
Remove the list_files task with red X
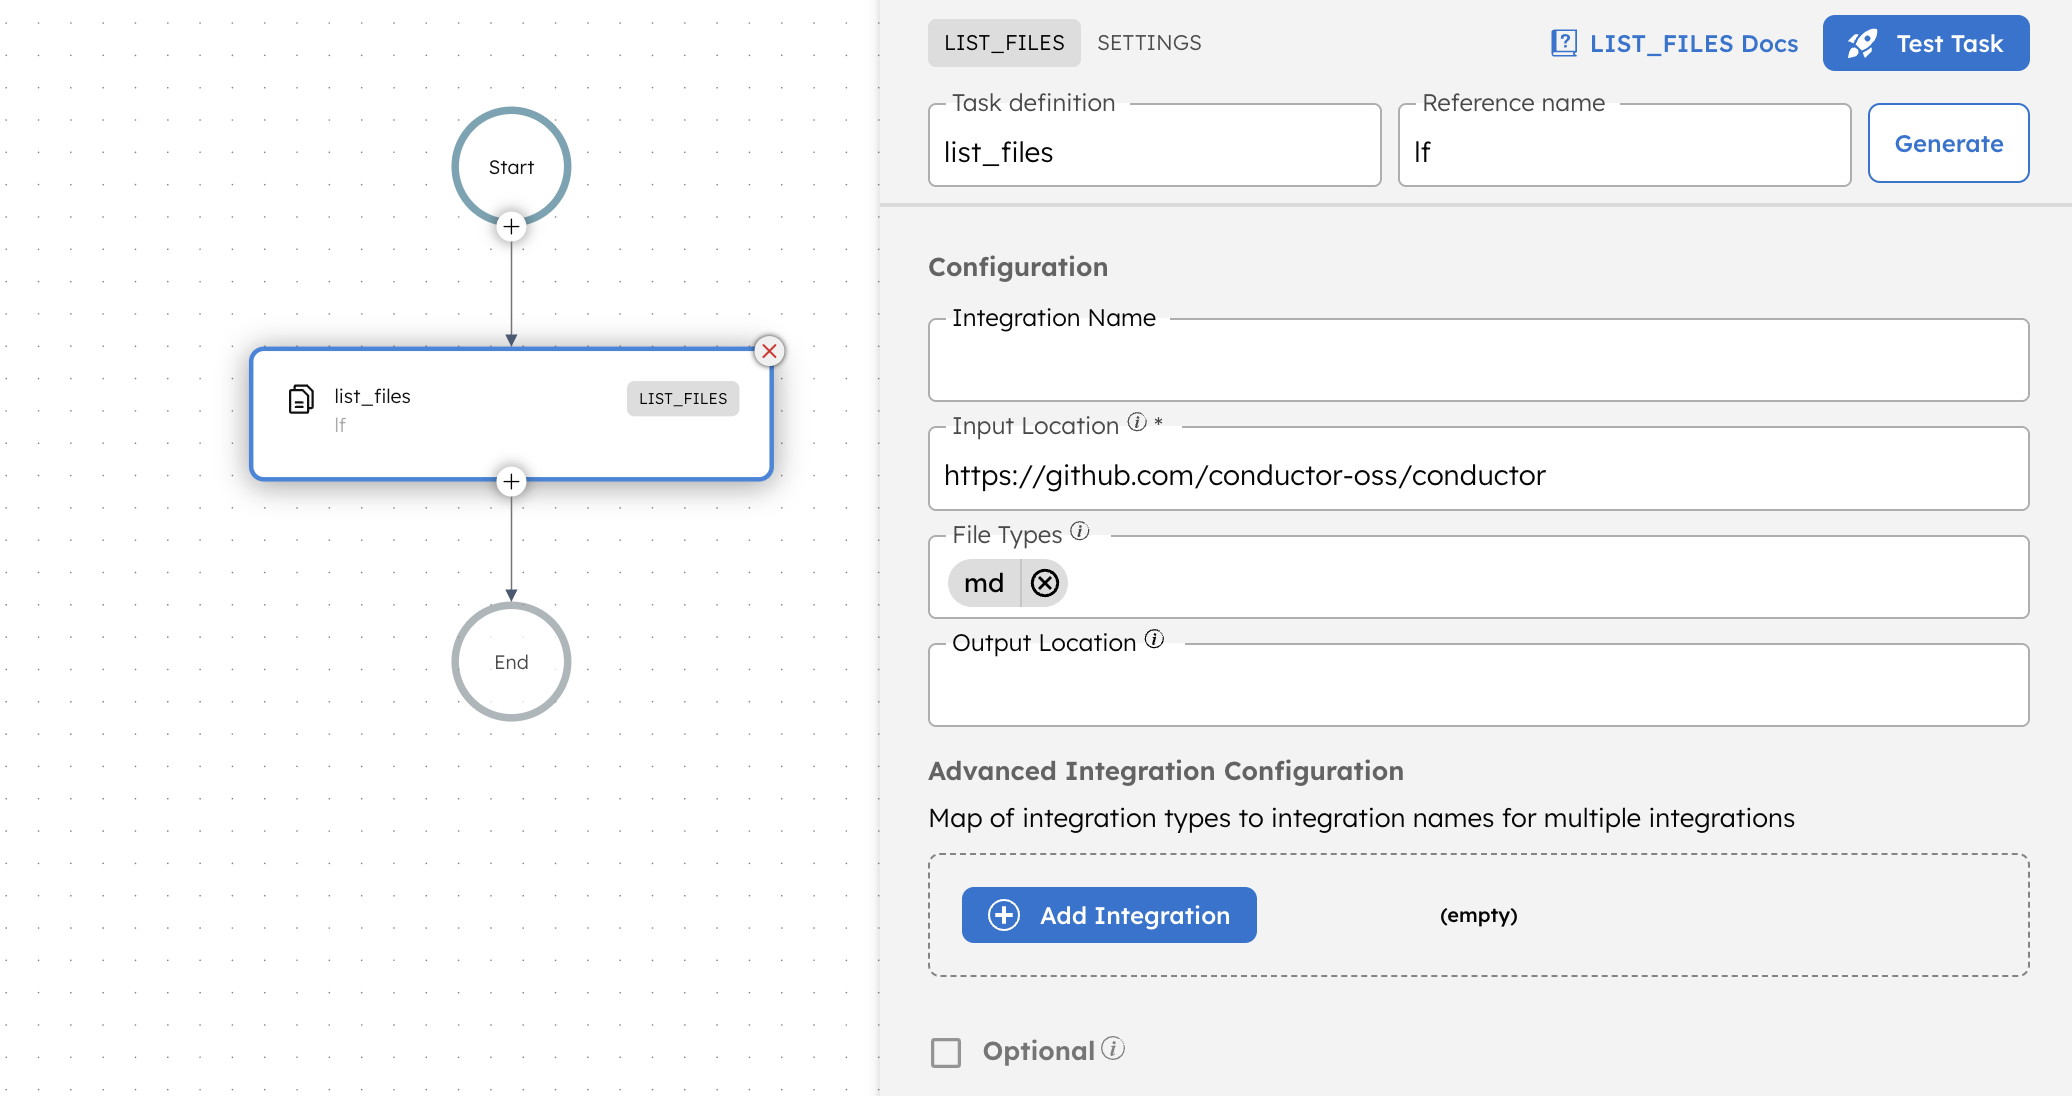pos(769,351)
